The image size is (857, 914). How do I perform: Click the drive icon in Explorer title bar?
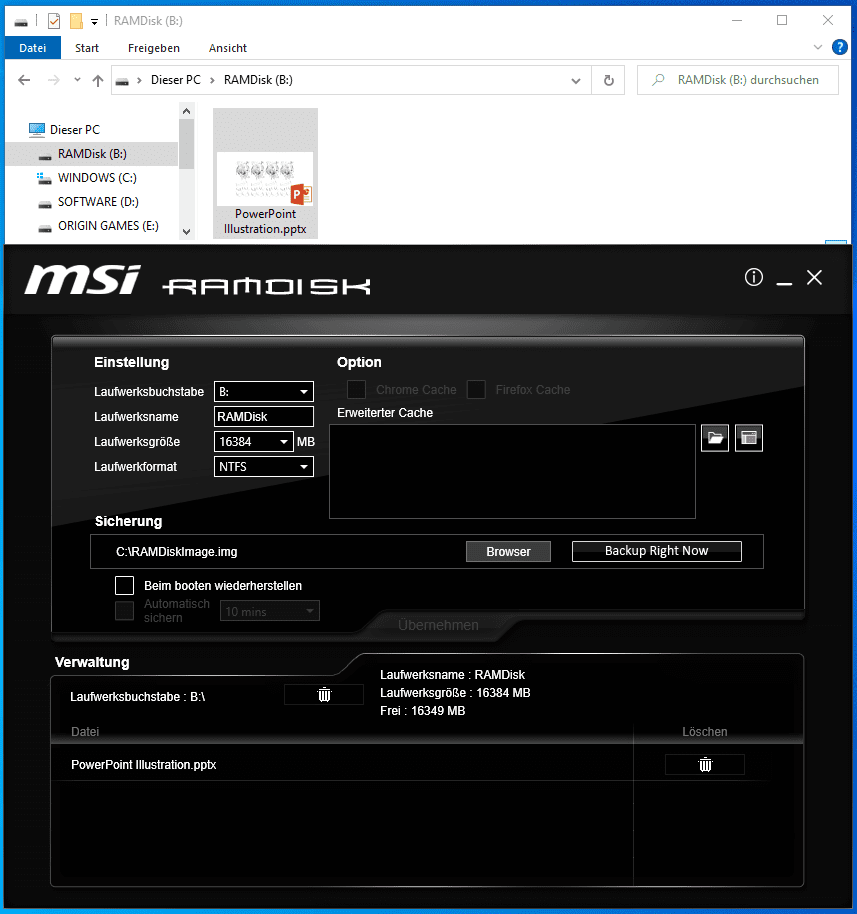pos(21,22)
